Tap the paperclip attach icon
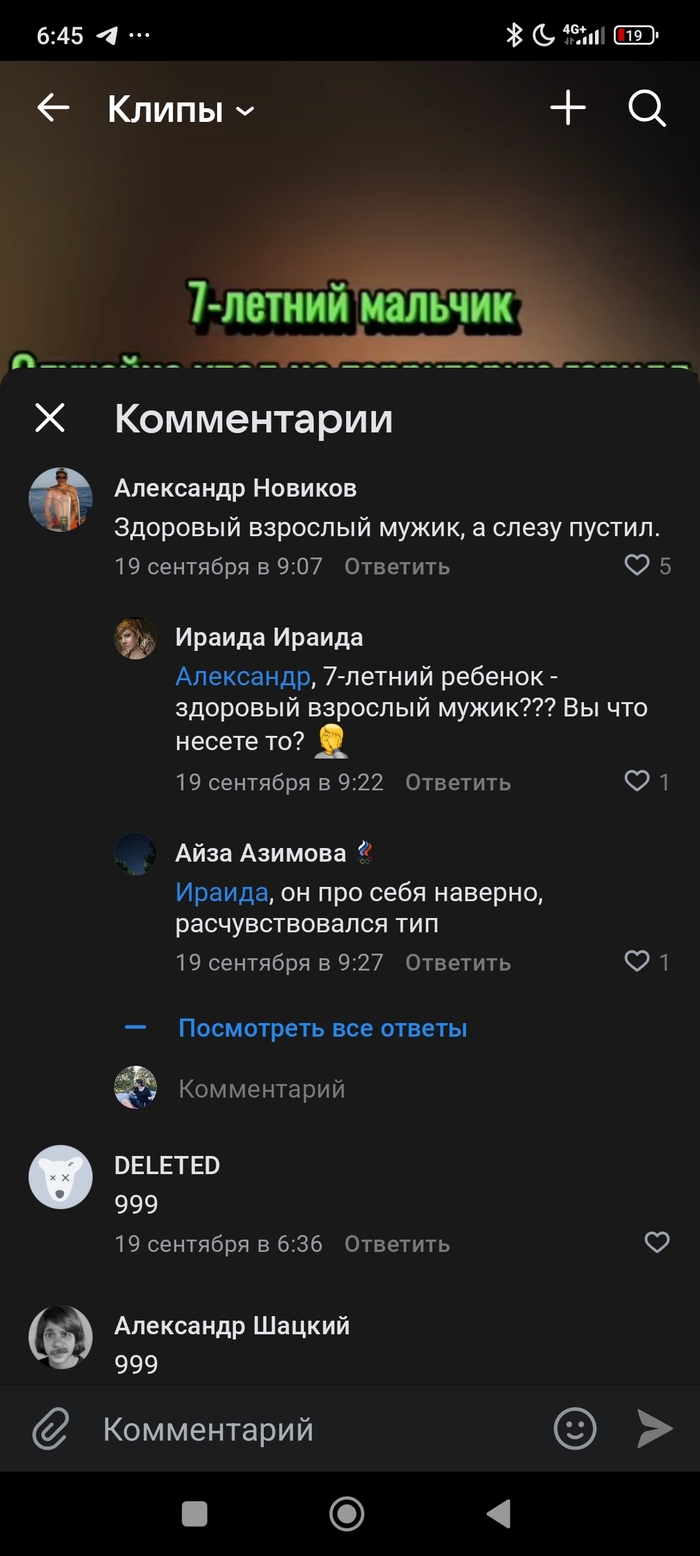 click(51, 1429)
